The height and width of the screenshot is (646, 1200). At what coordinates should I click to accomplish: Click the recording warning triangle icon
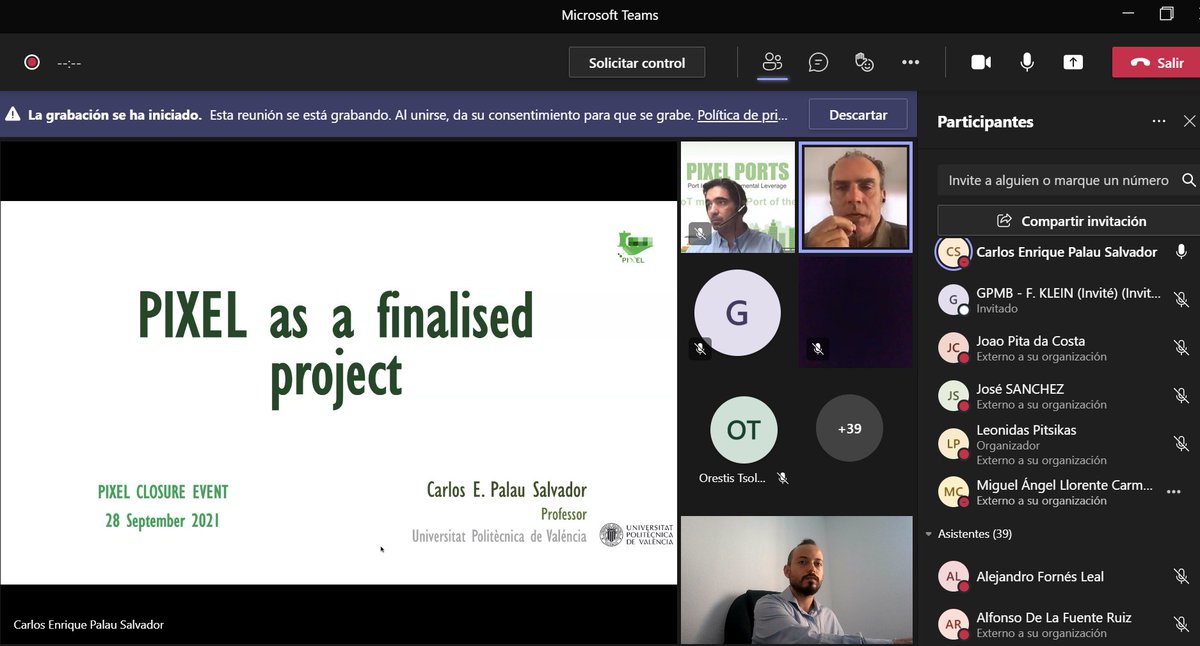coord(13,115)
